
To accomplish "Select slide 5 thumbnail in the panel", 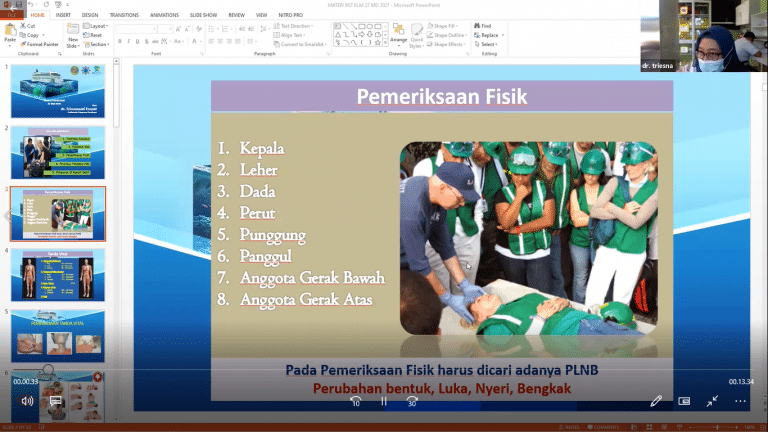I will click(58, 336).
